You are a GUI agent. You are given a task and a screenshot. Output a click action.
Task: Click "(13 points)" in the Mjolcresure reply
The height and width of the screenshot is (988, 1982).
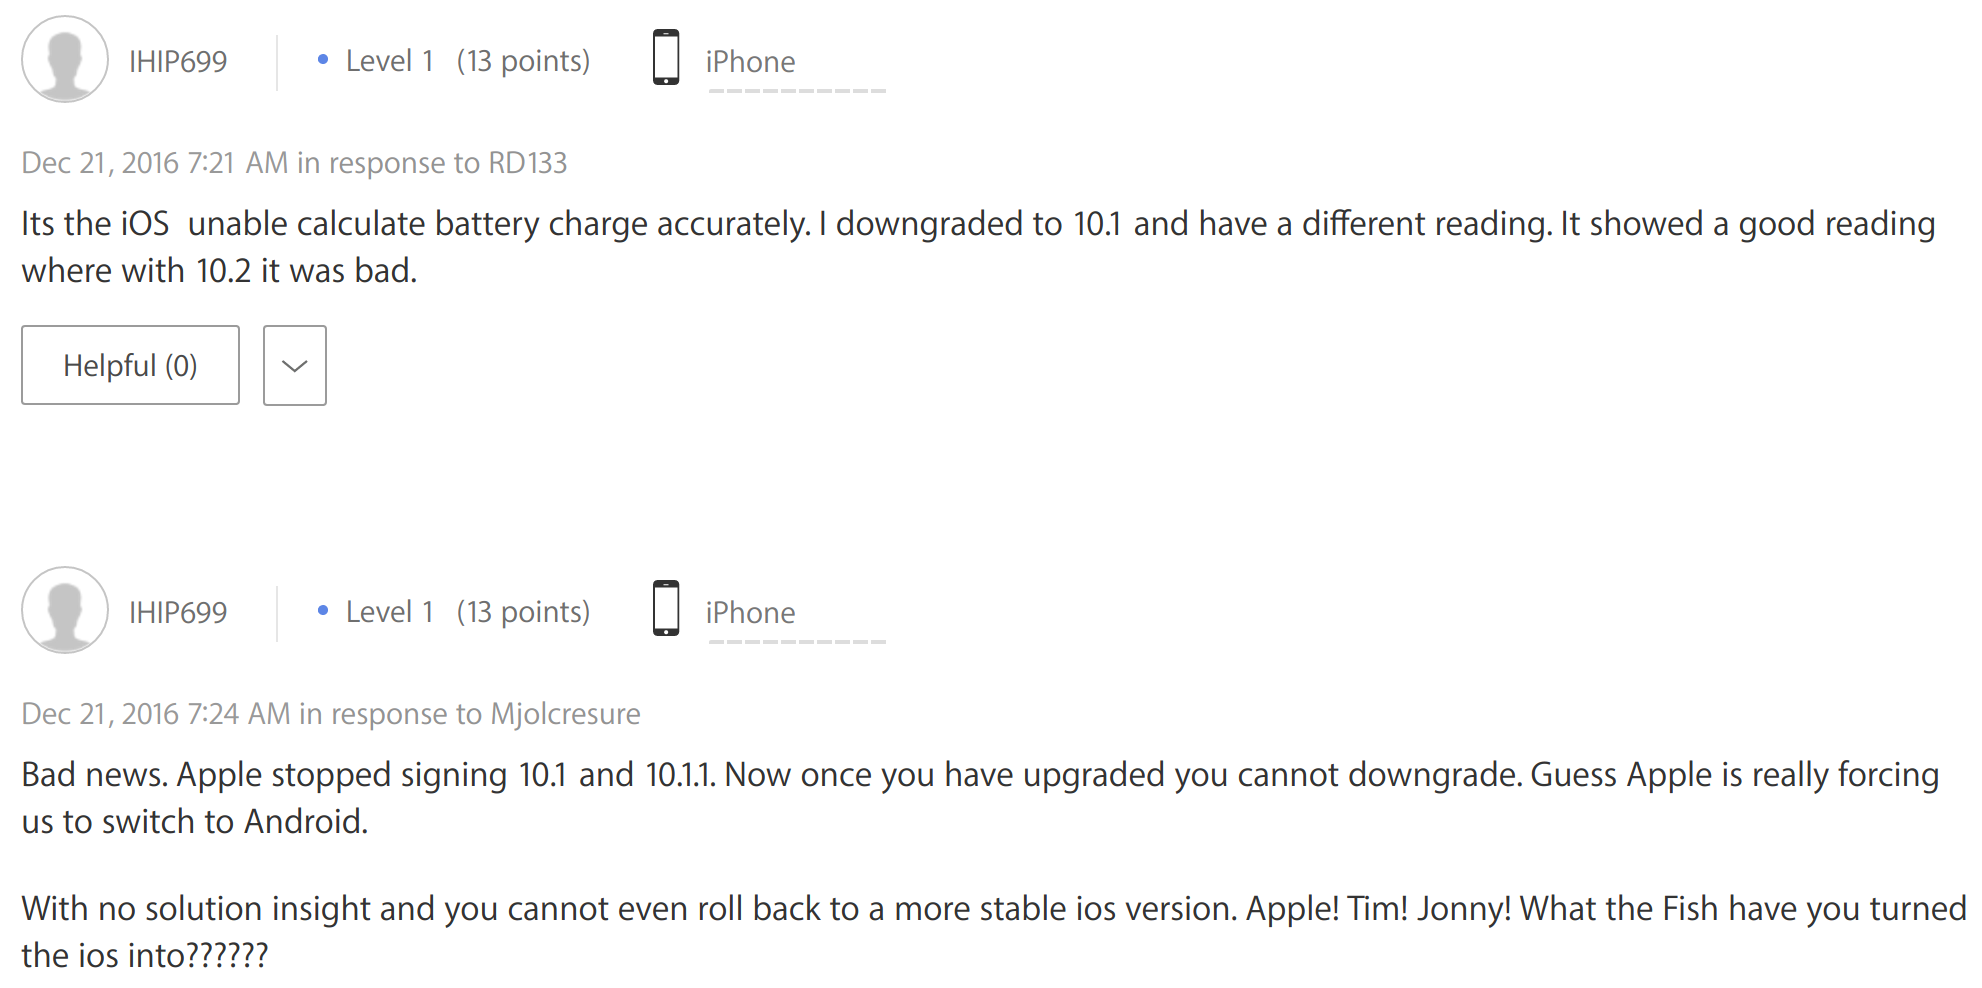click(x=523, y=613)
